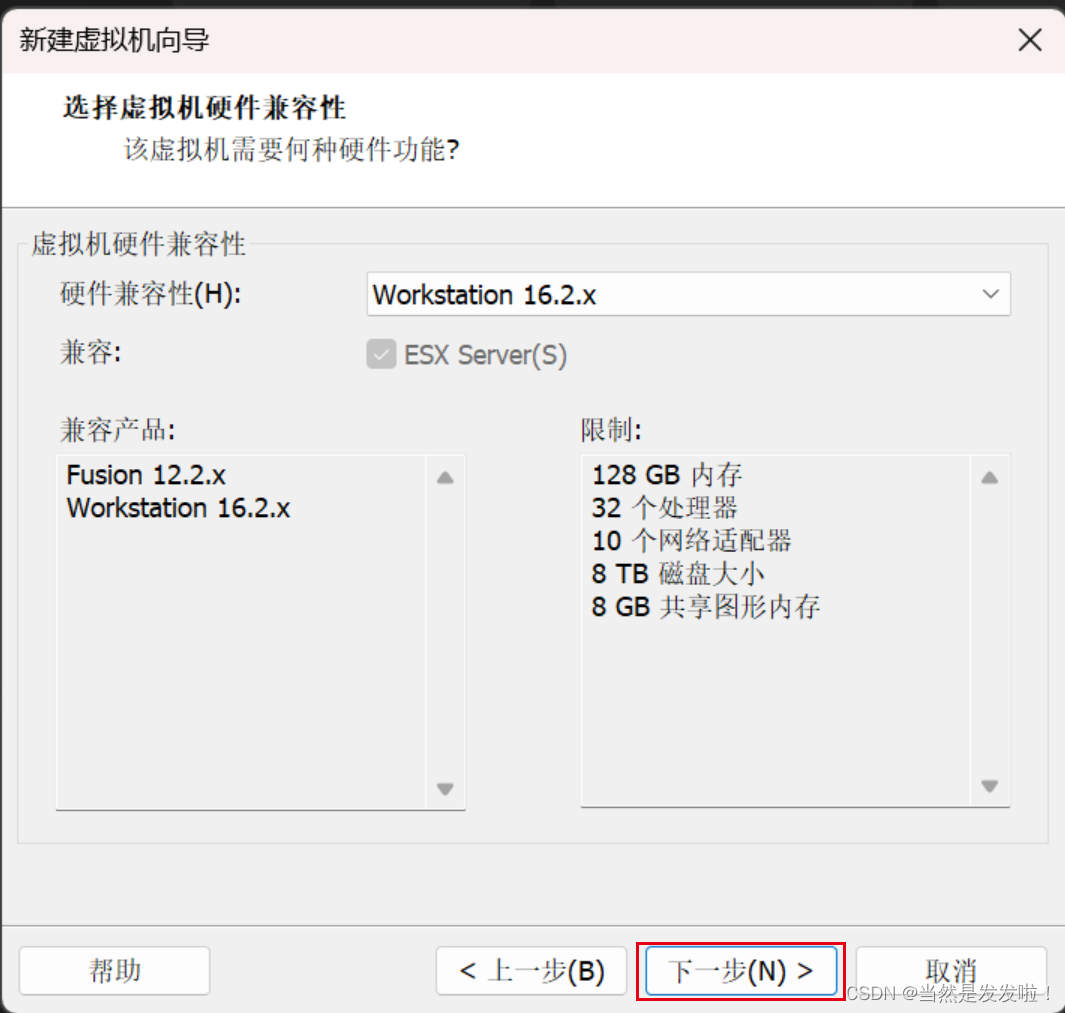Cancel the wizard with 取消 button
1065x1013 pixels.
pos(951,970)
